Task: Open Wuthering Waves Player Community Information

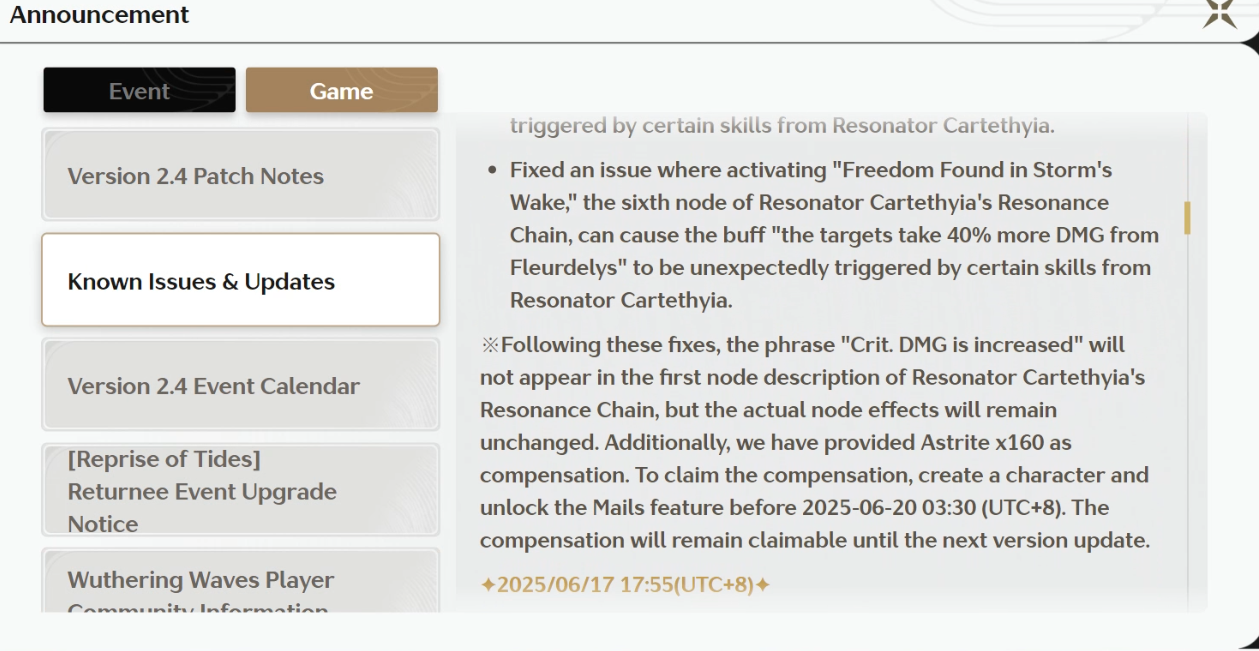Action: pyautogui.click(x=240, y=582)
